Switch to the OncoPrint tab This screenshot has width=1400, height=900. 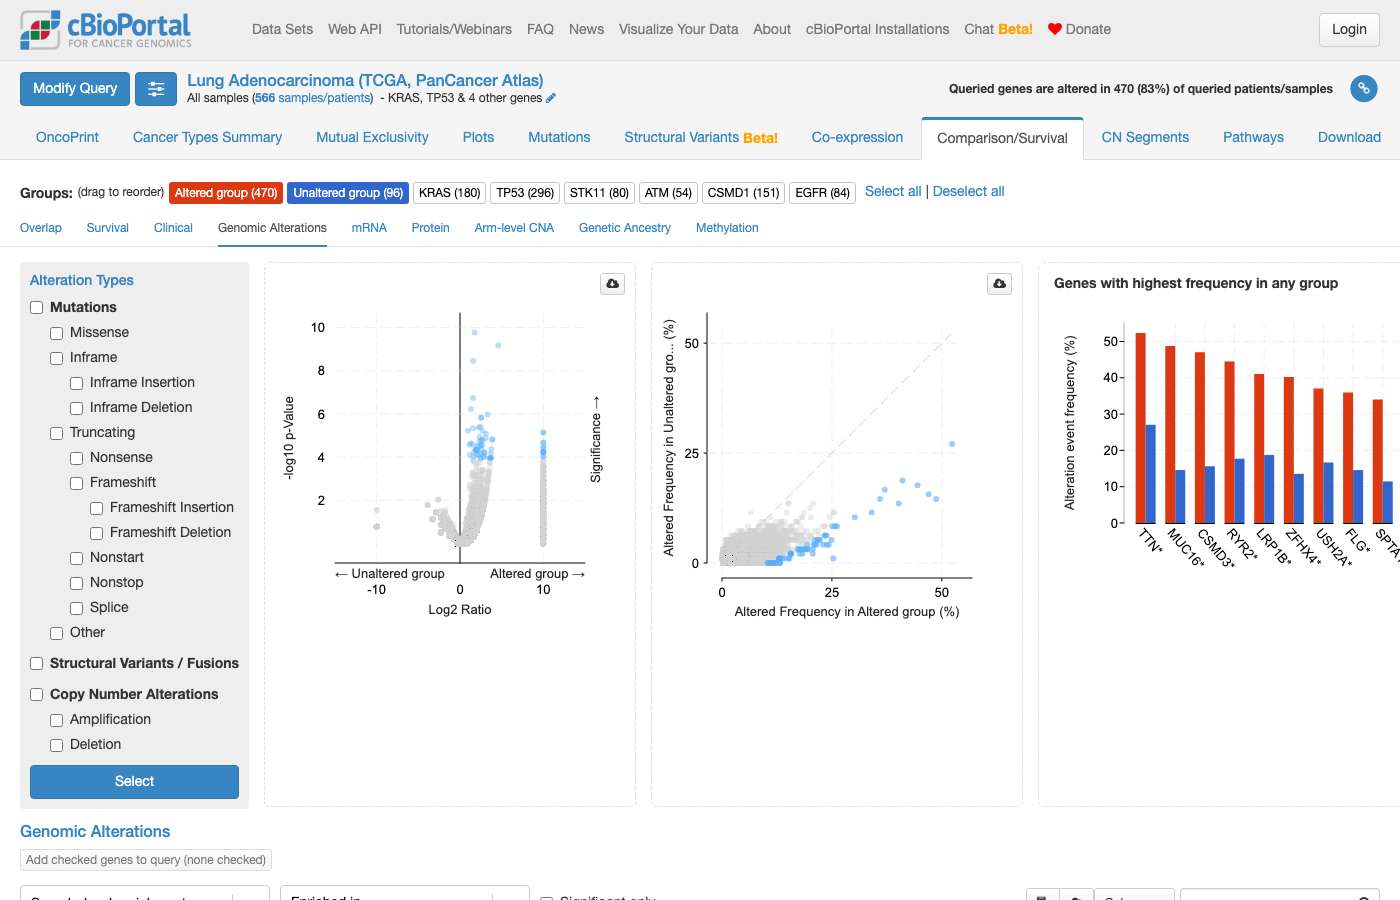pos(67,138)
